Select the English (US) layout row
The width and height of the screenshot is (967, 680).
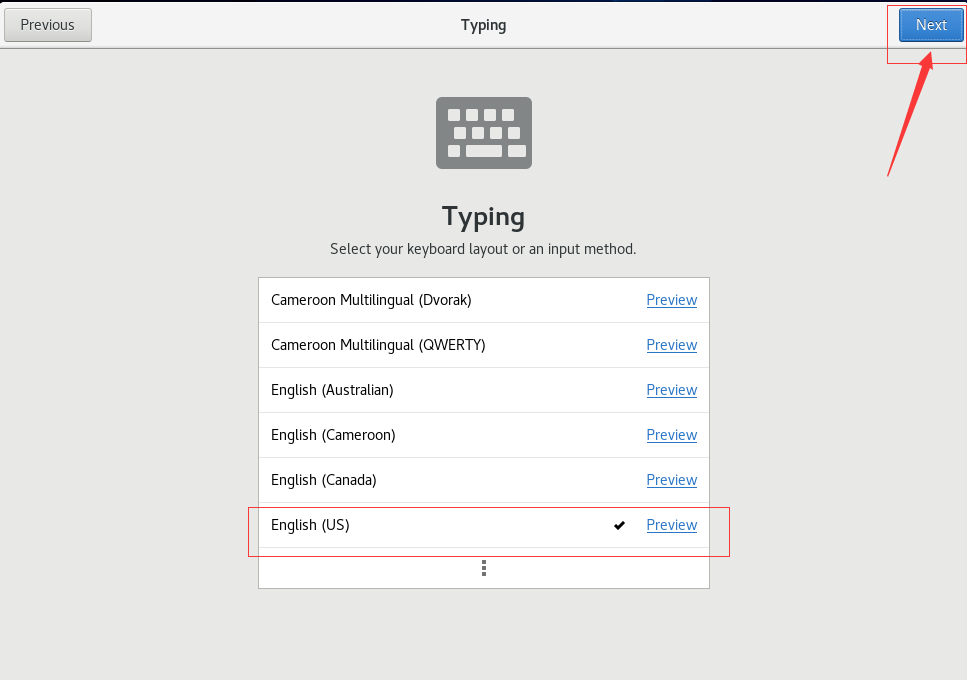point(484,525)
